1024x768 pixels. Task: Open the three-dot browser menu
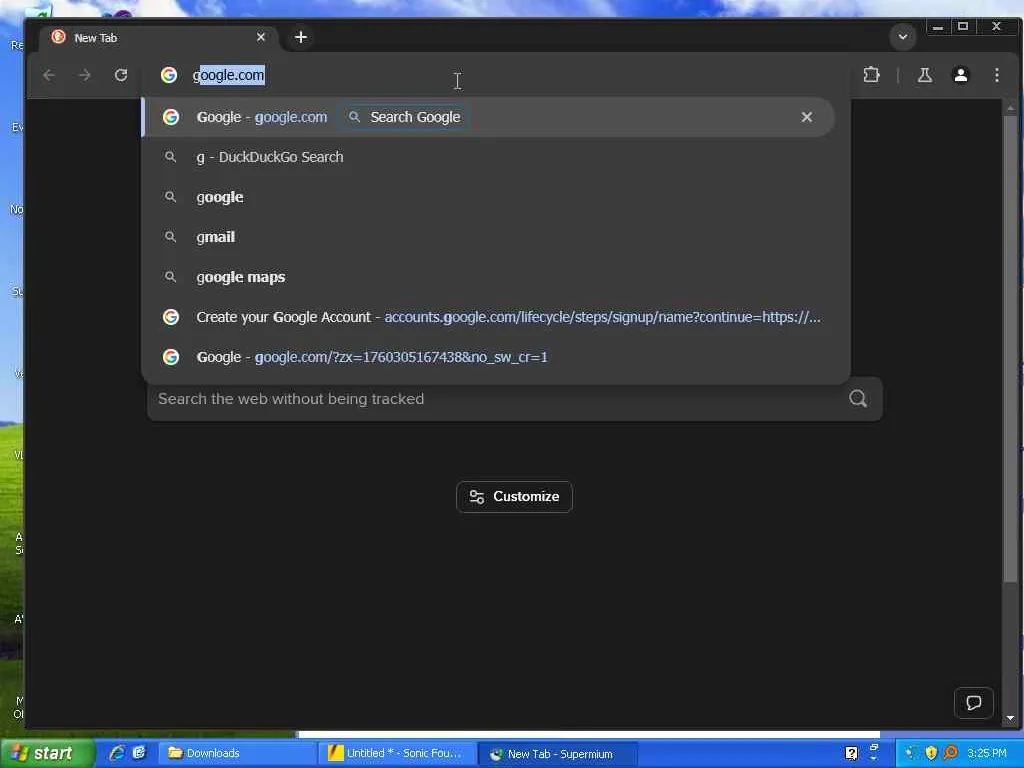[997, 75]
